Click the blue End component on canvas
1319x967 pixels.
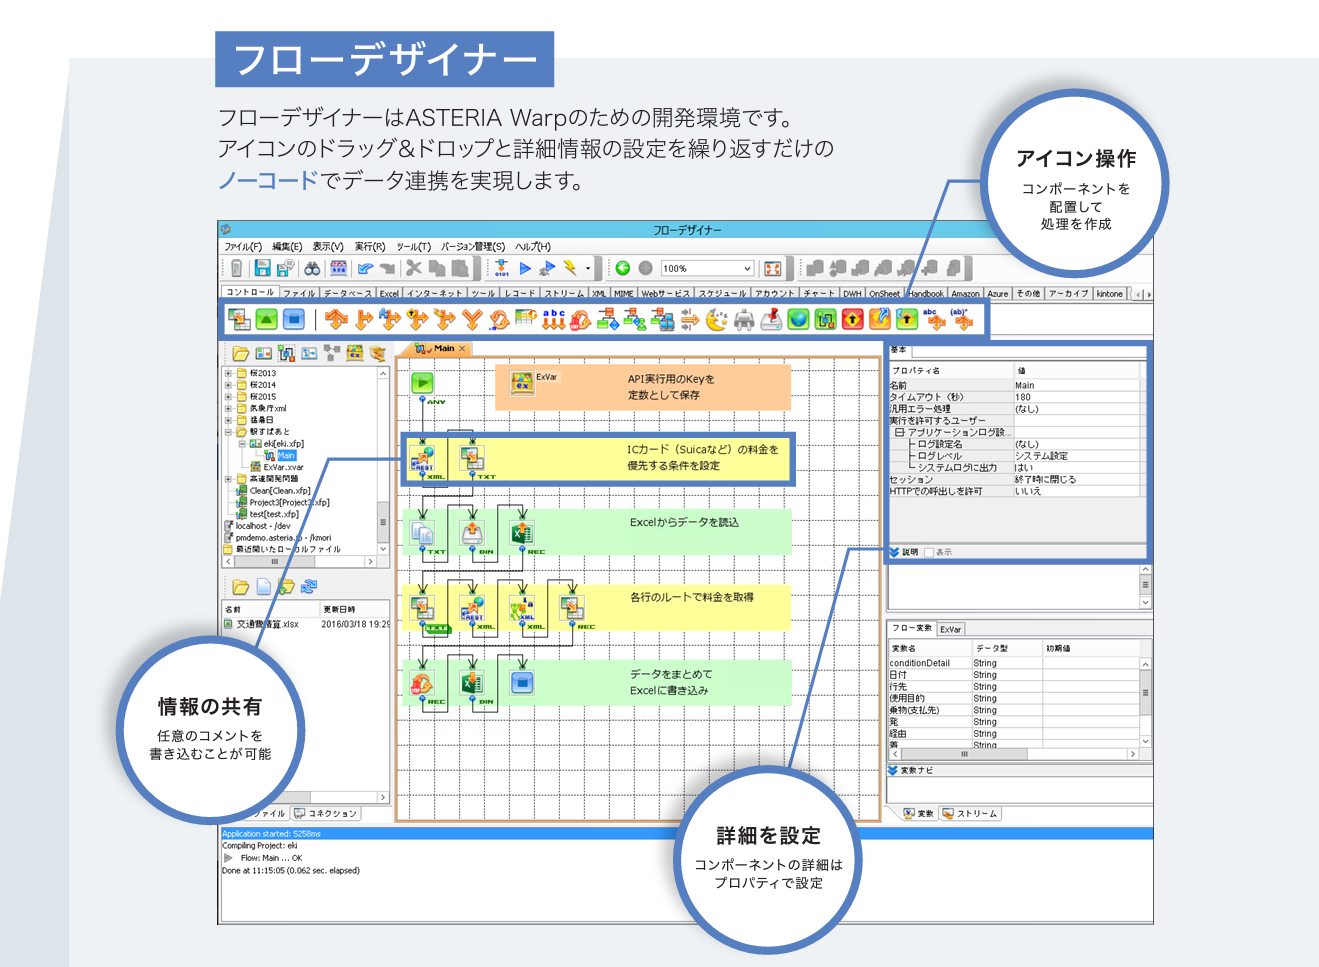[x=522, y=683]
